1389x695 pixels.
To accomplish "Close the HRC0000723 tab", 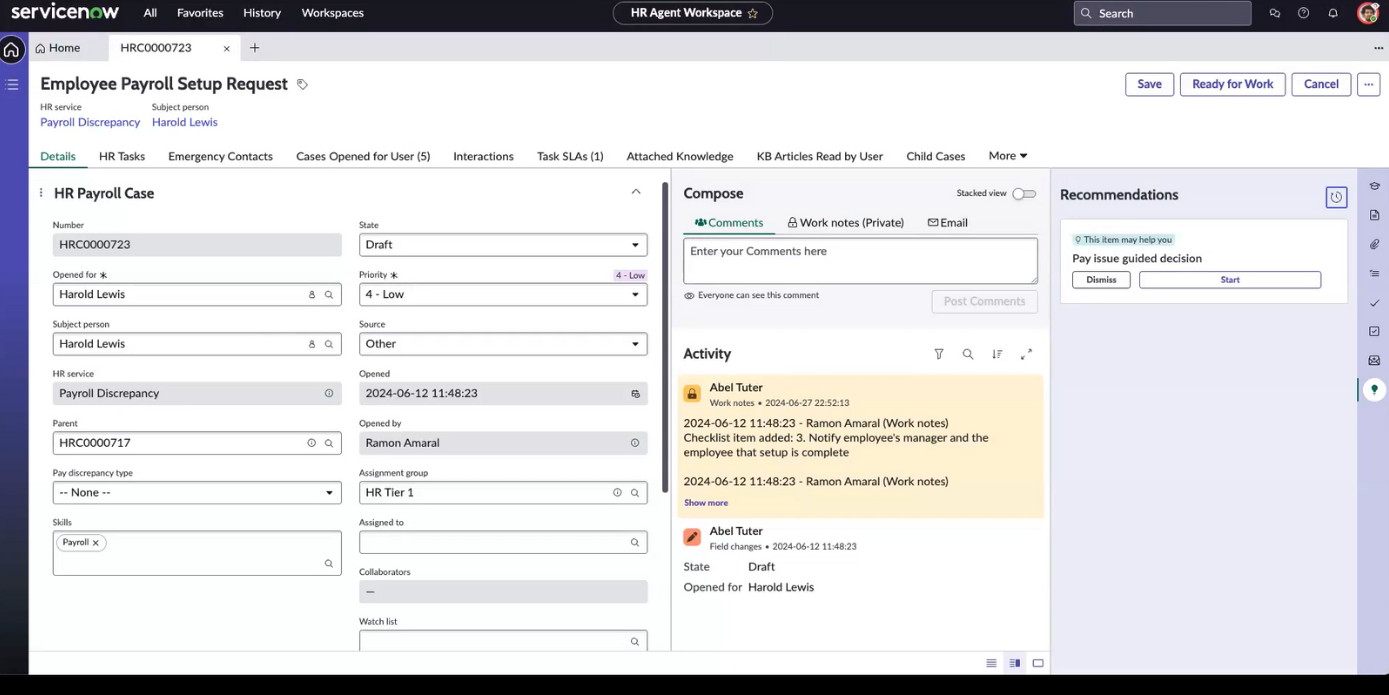I will click(x=227, y=48).
